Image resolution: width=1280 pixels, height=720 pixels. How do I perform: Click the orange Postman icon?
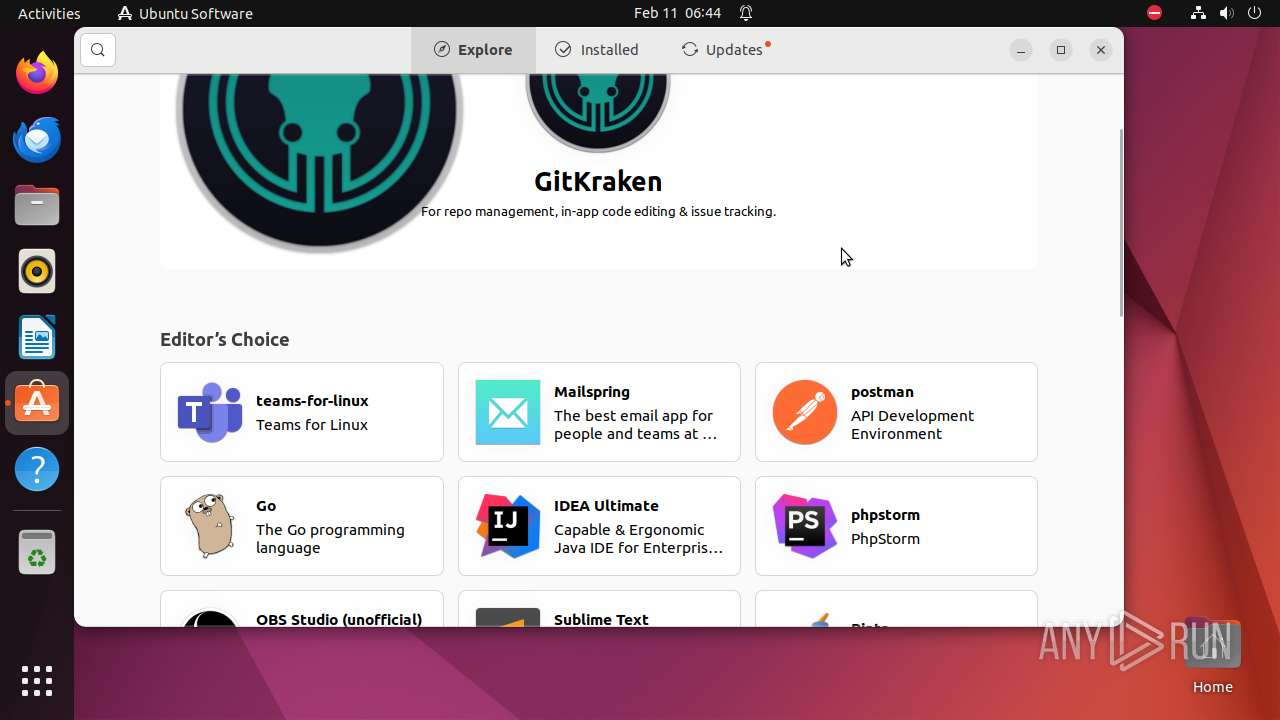point(805,412)
